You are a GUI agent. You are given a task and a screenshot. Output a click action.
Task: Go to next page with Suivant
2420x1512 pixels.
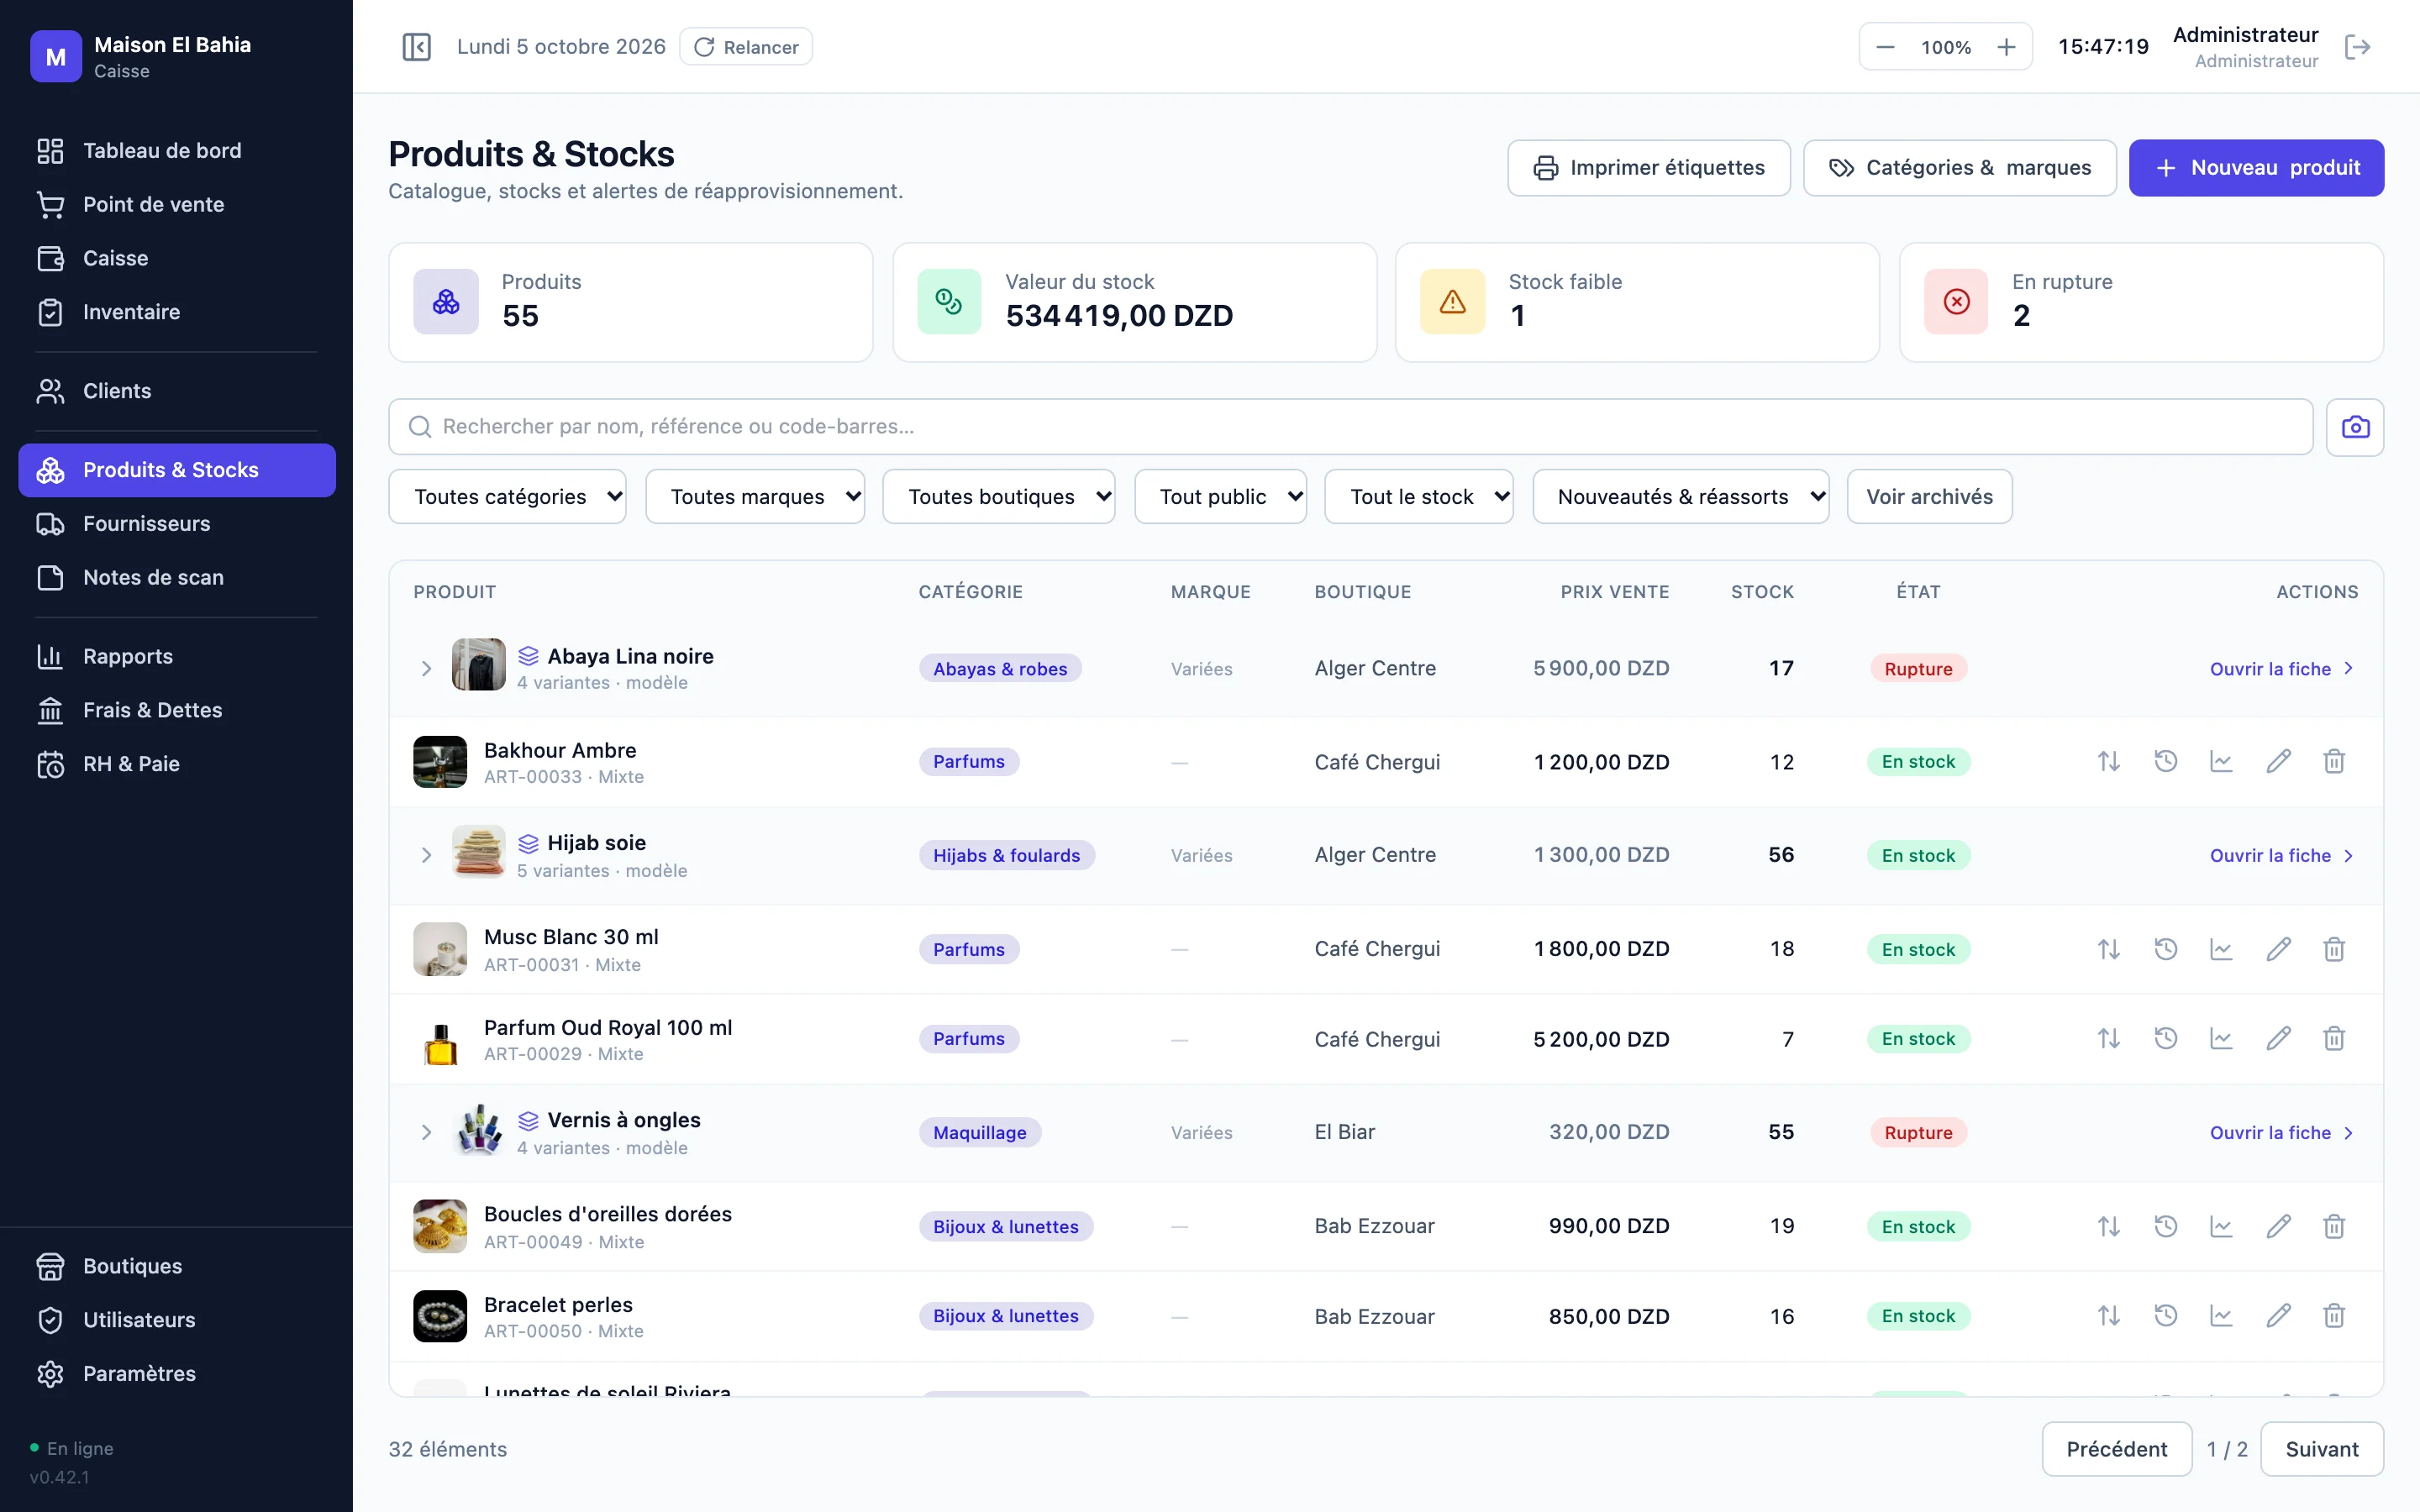tap(2321, 1449)
